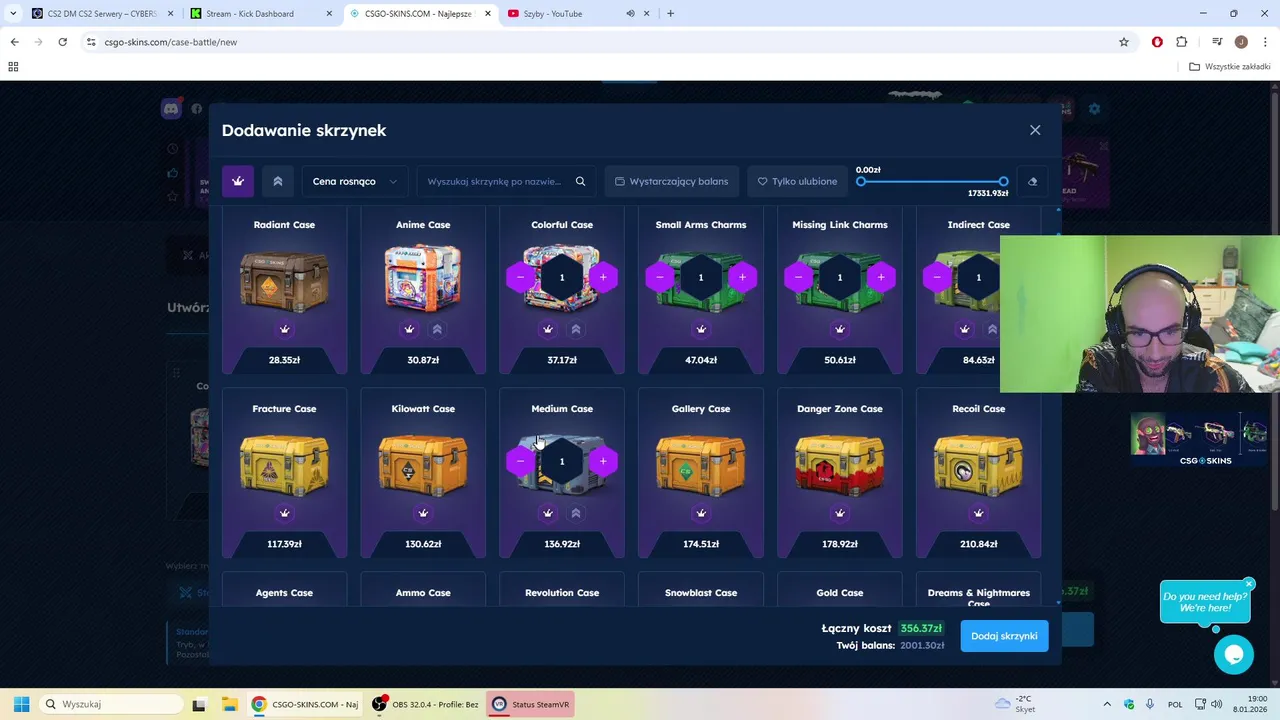Click the crown icon under Small Arms Charms
This screenshot has width=1280, height=720.
point(701,329)
